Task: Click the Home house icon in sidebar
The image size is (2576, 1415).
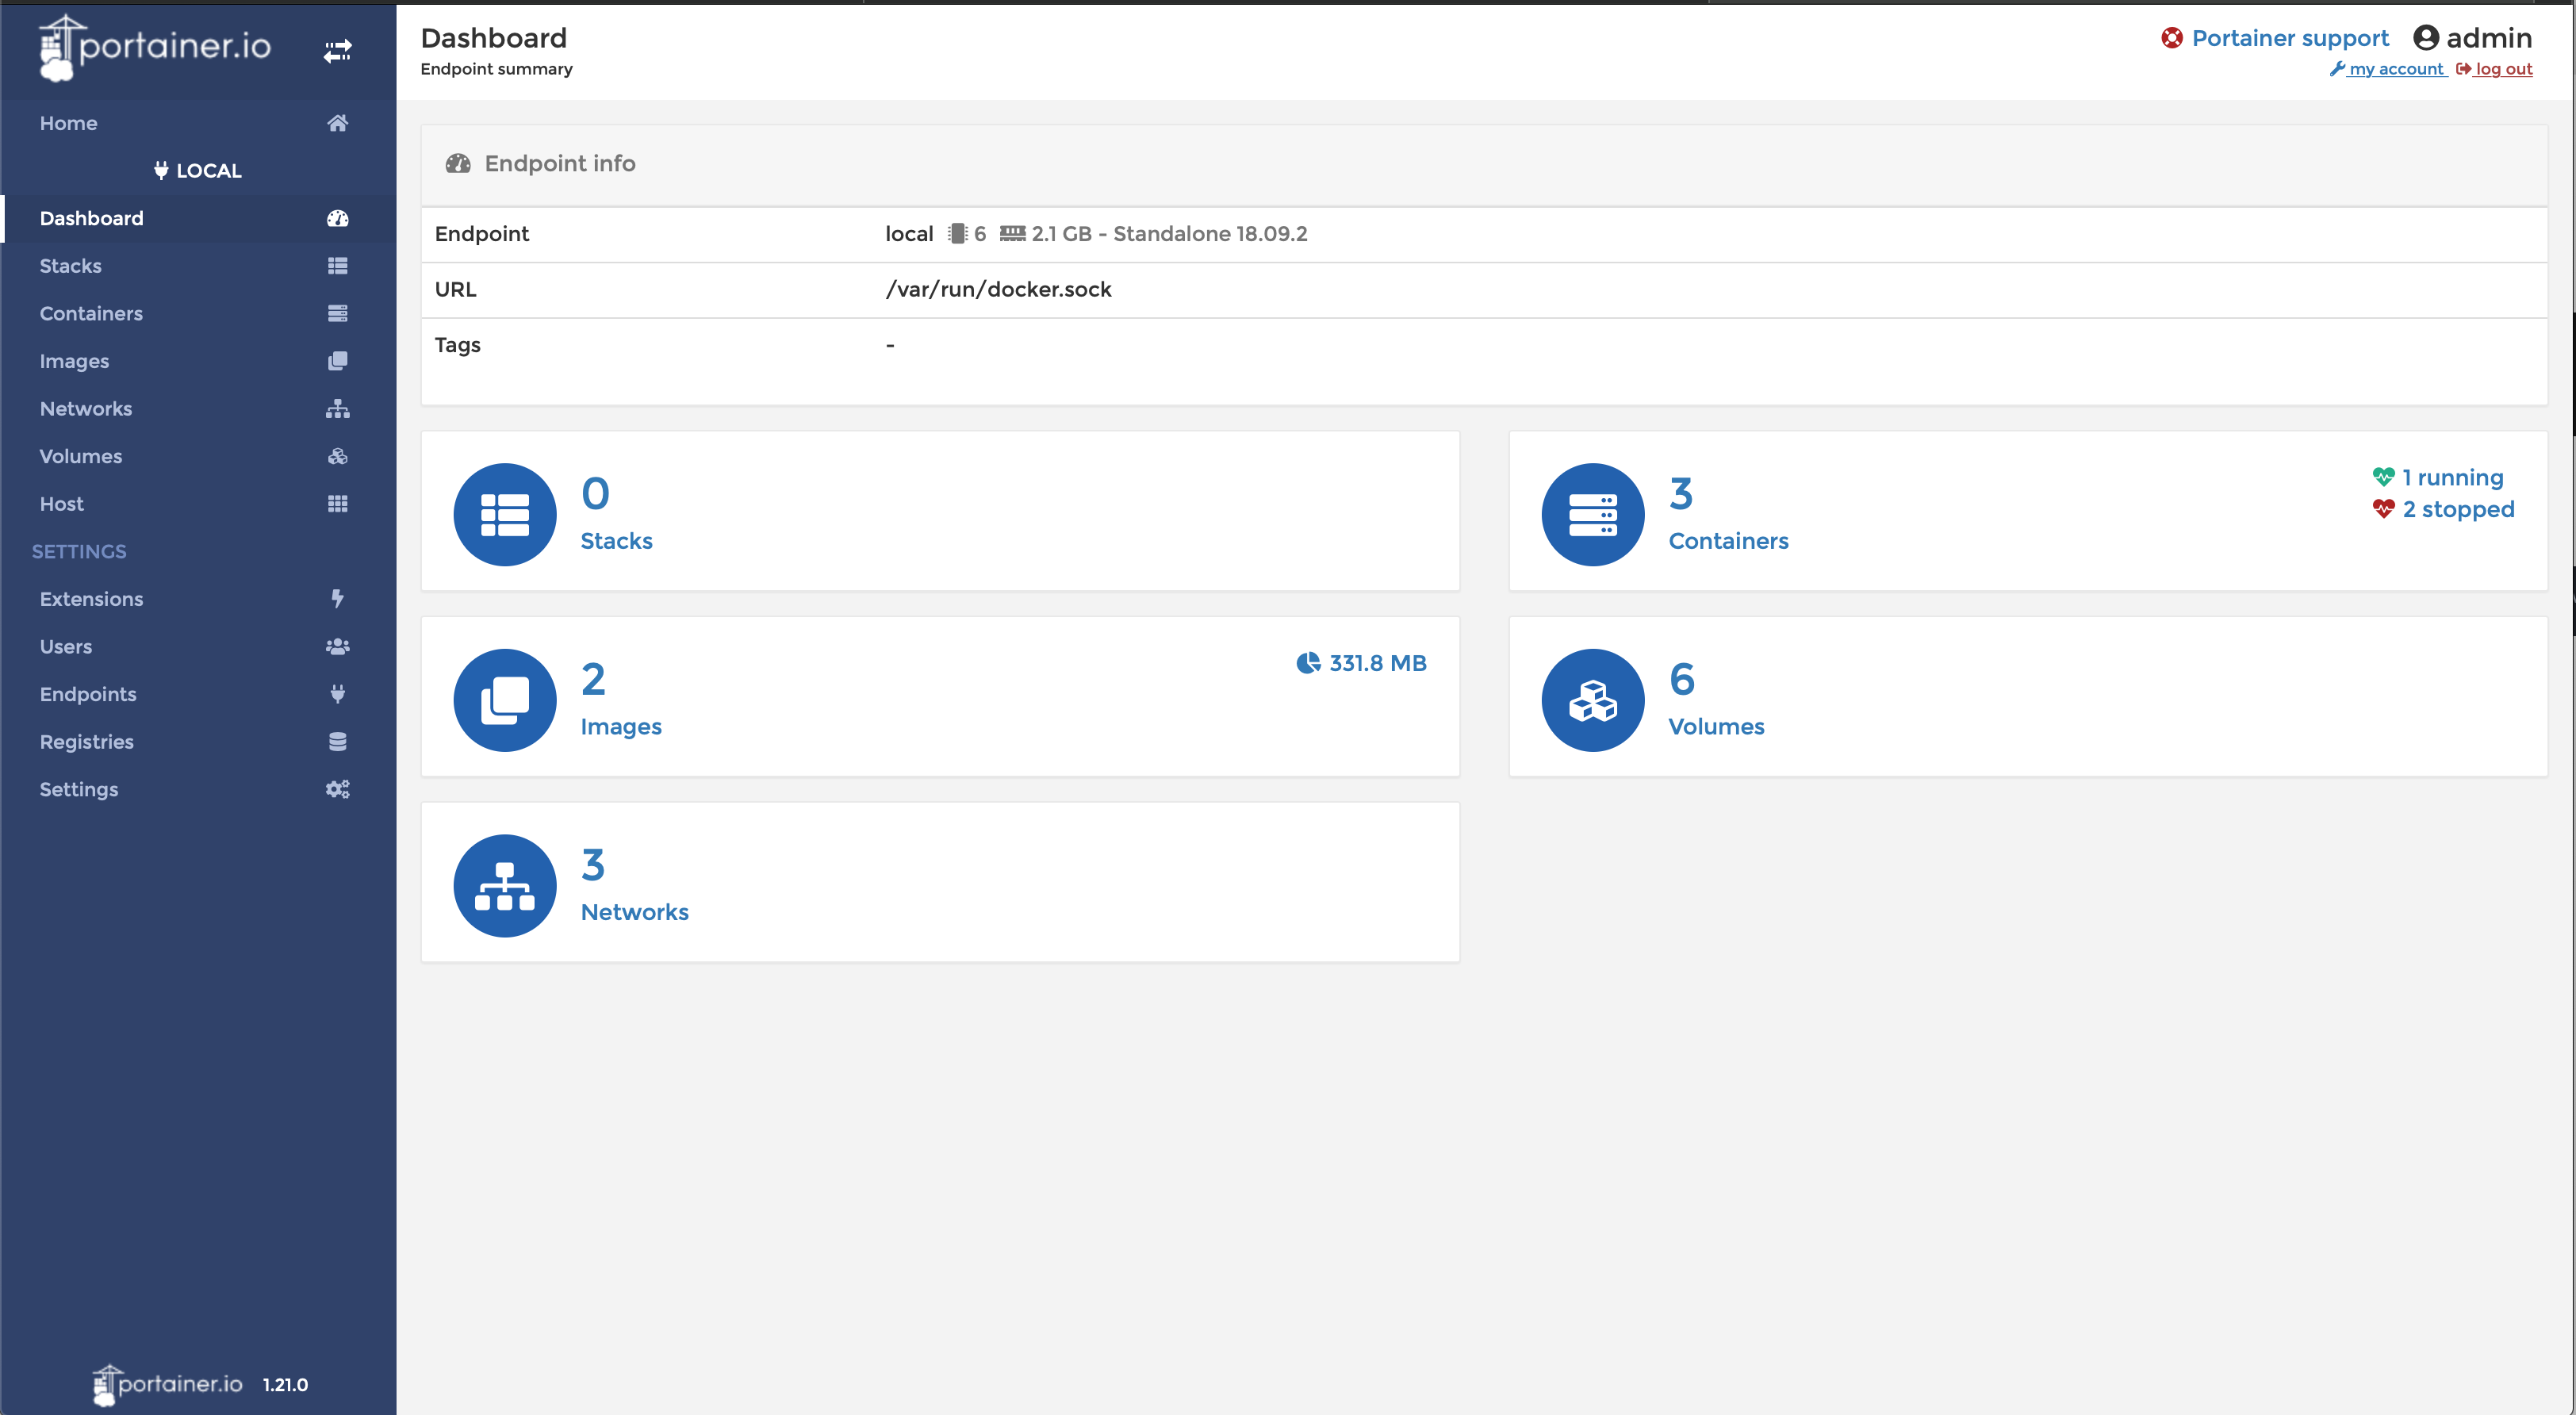Action: click(337, 123)
